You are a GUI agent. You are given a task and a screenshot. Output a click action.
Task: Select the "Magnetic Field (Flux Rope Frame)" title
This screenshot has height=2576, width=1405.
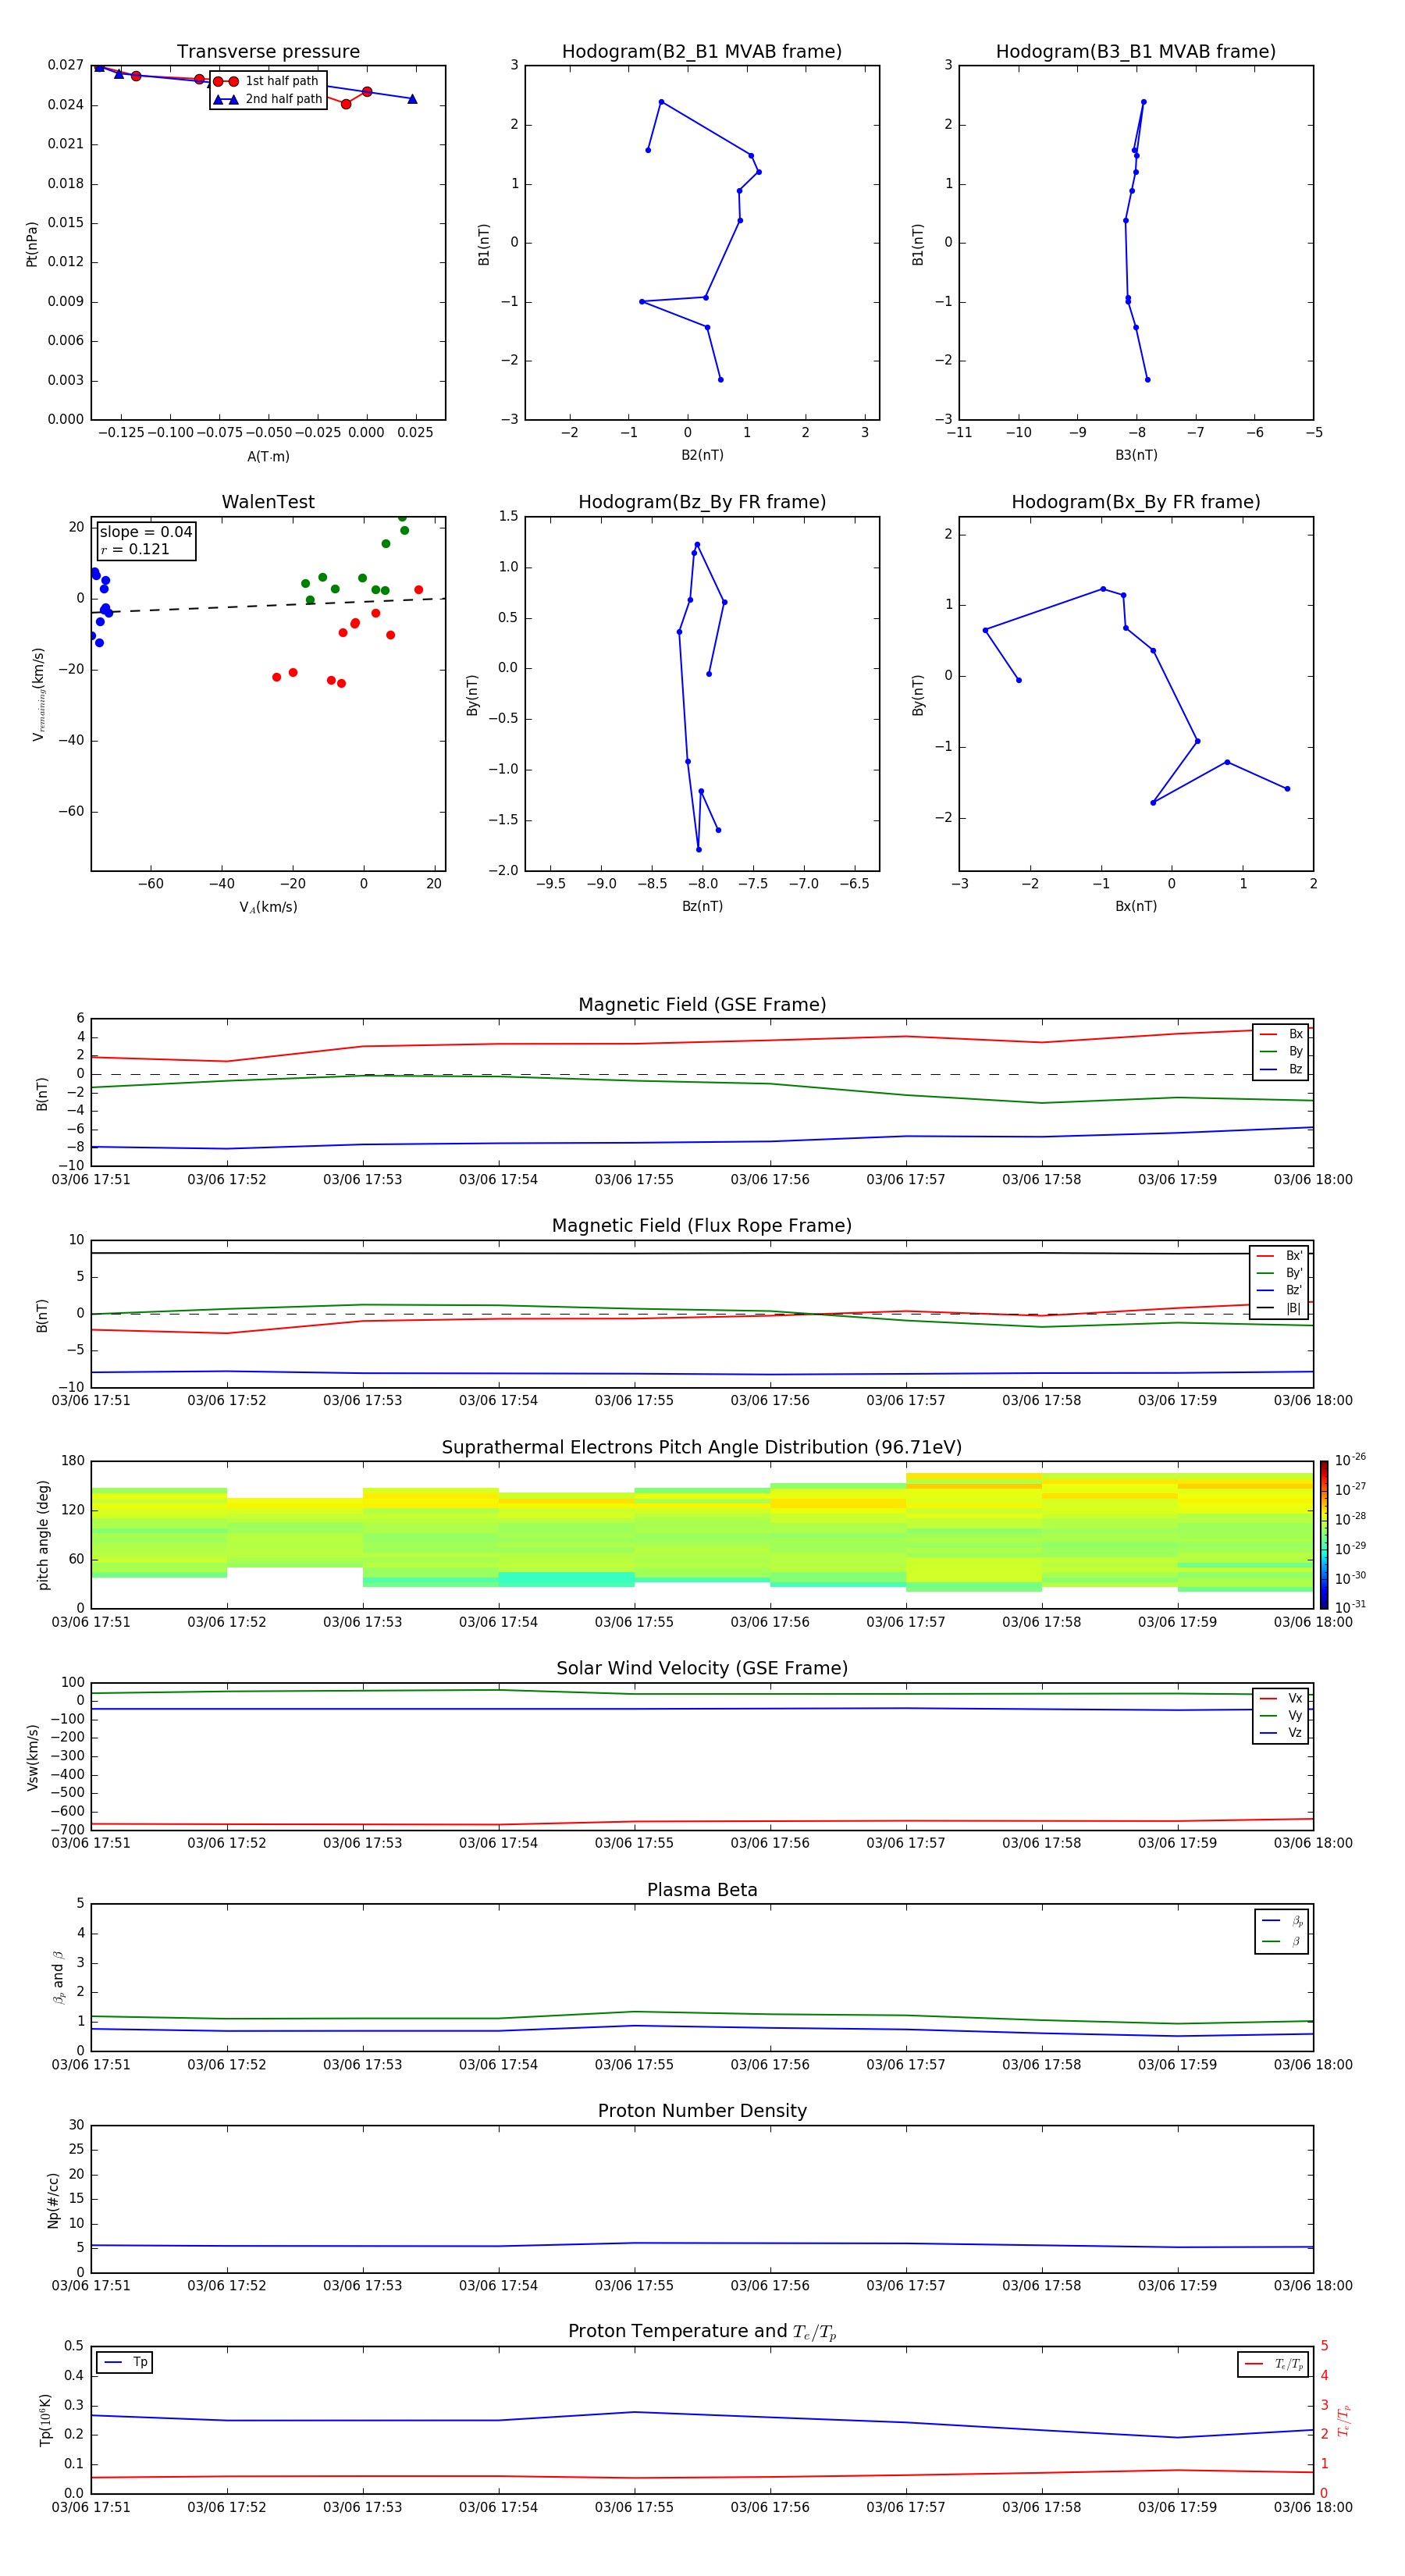702,1226
